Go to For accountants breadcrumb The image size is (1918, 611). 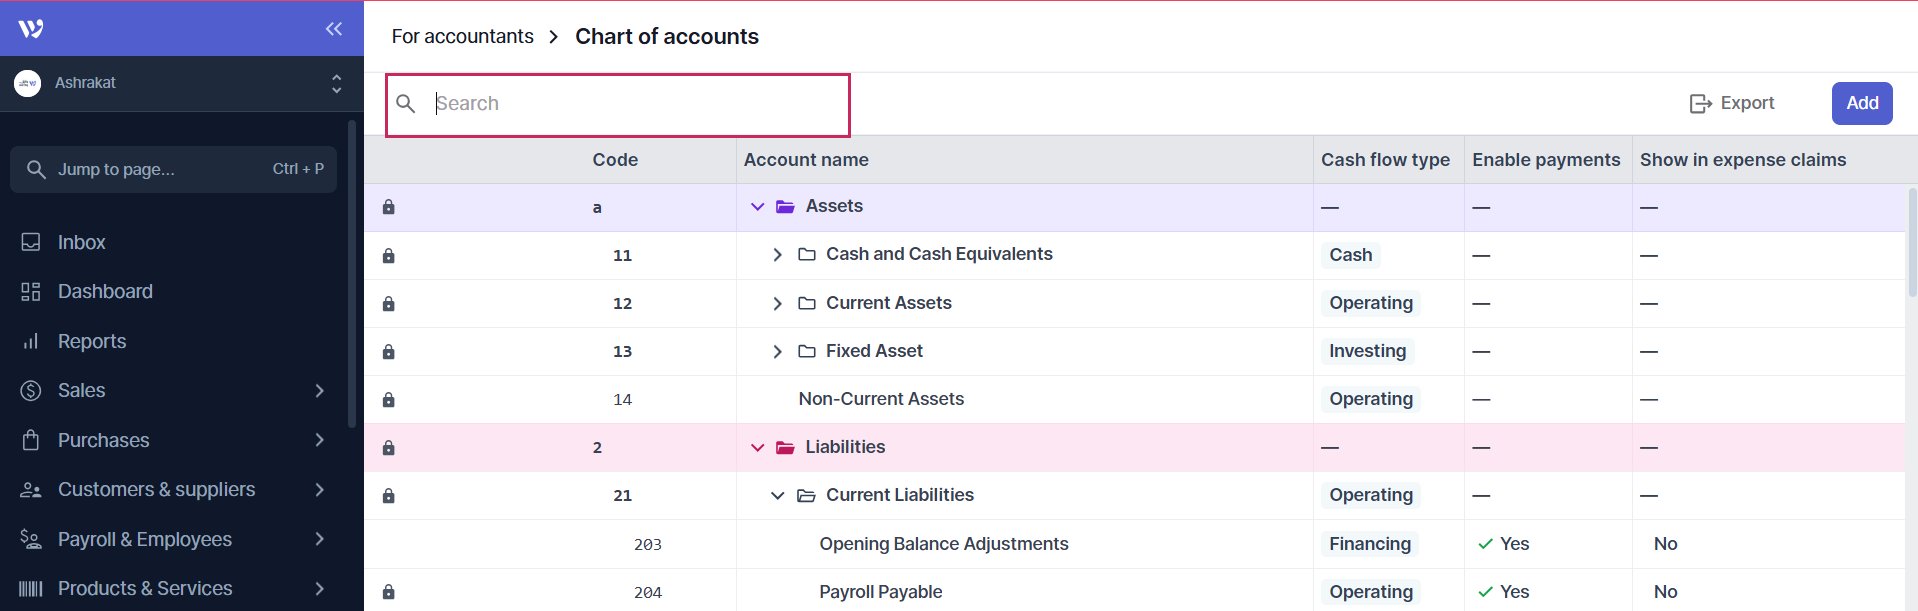click(462, 37)
